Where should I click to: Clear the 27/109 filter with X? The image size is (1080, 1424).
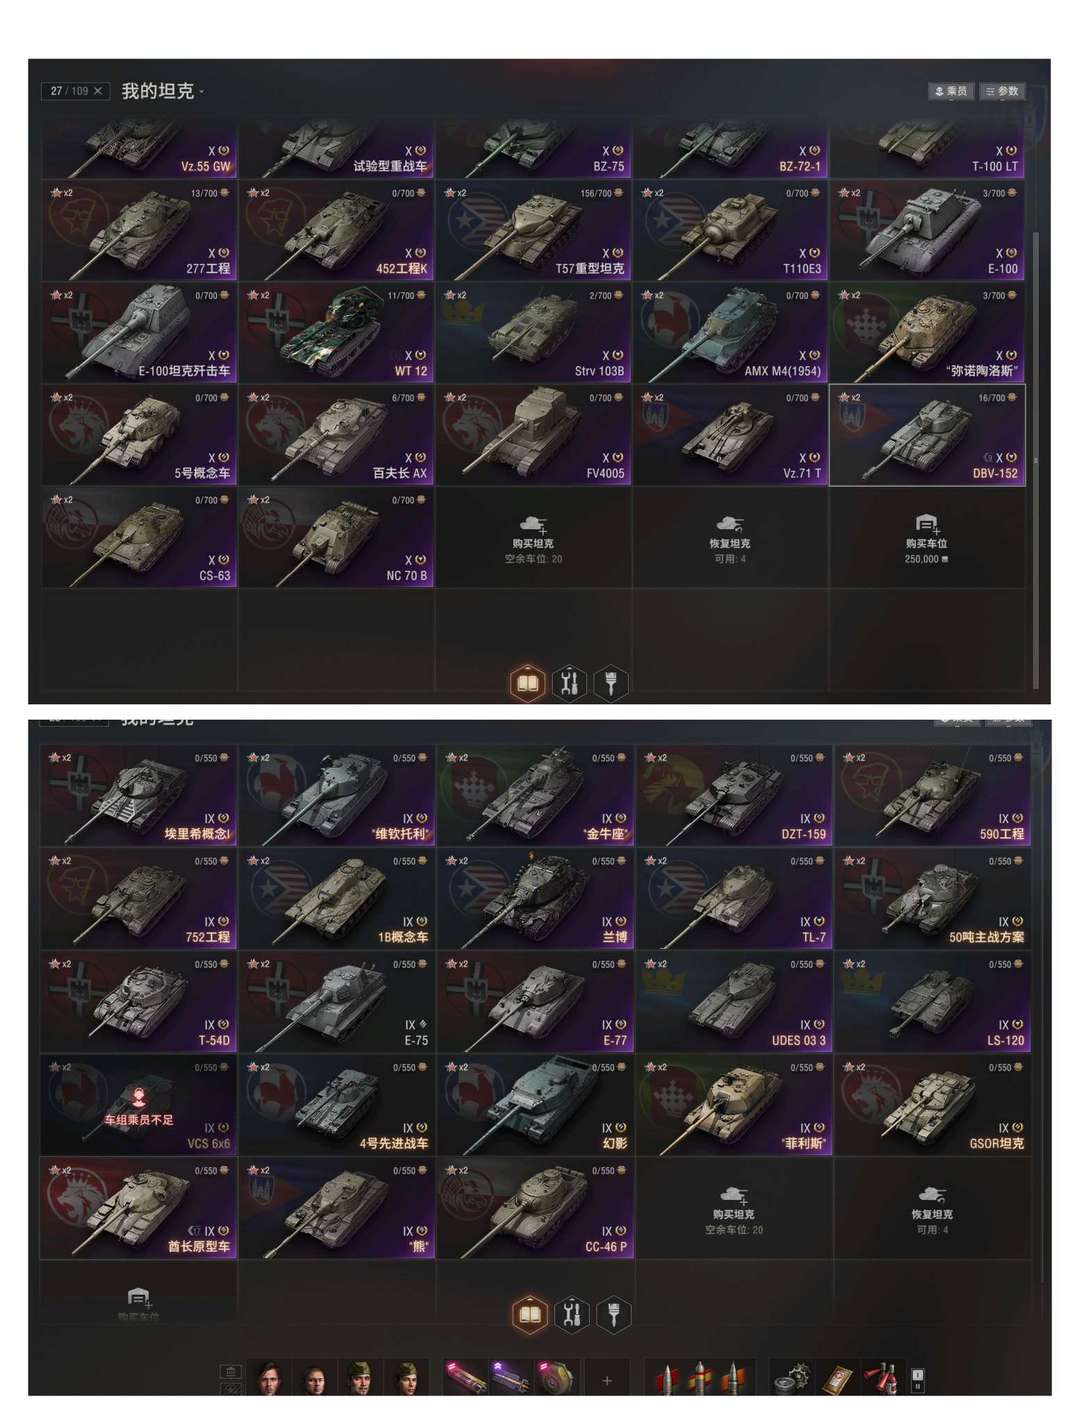point(97,91)
